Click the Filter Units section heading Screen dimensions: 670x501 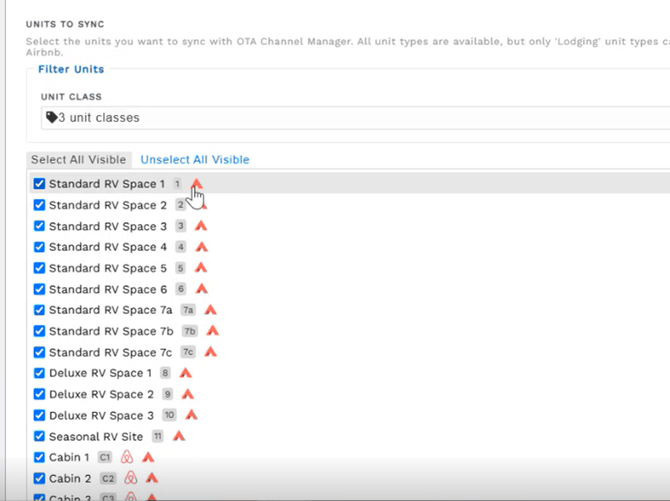(x=71, y=69)
